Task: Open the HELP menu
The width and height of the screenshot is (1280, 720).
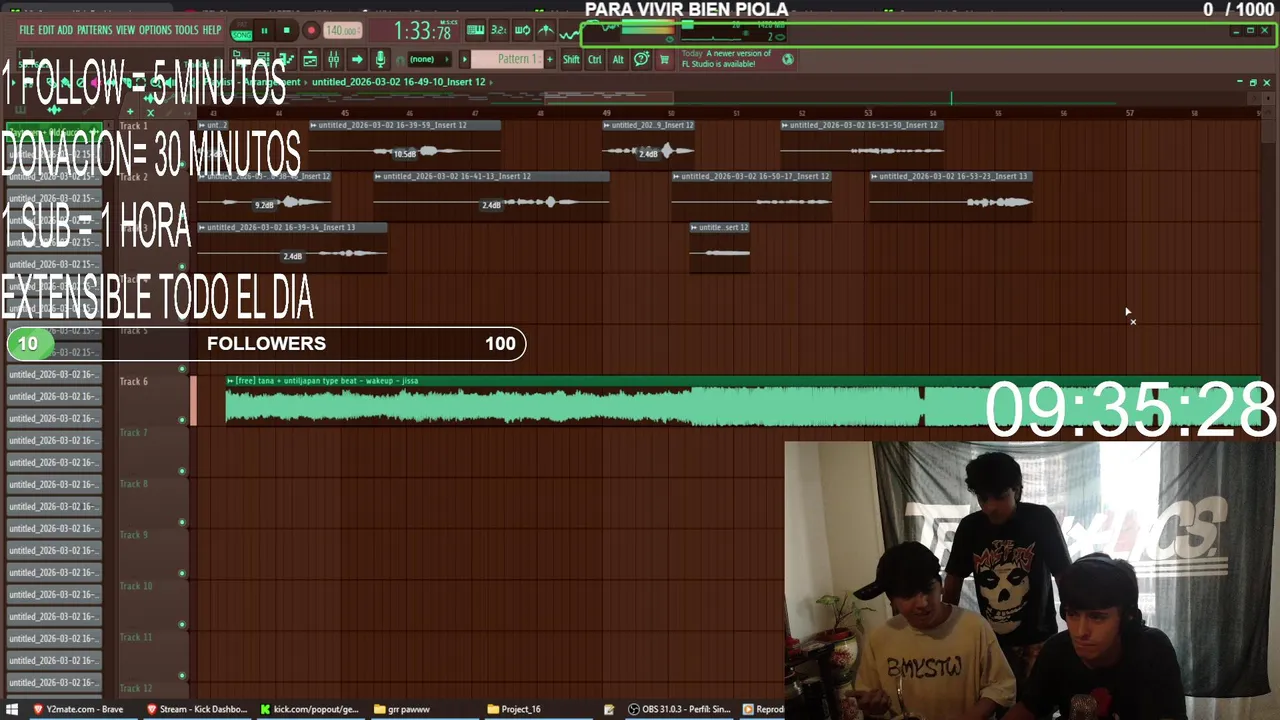Action: click(x=212, y=30)
